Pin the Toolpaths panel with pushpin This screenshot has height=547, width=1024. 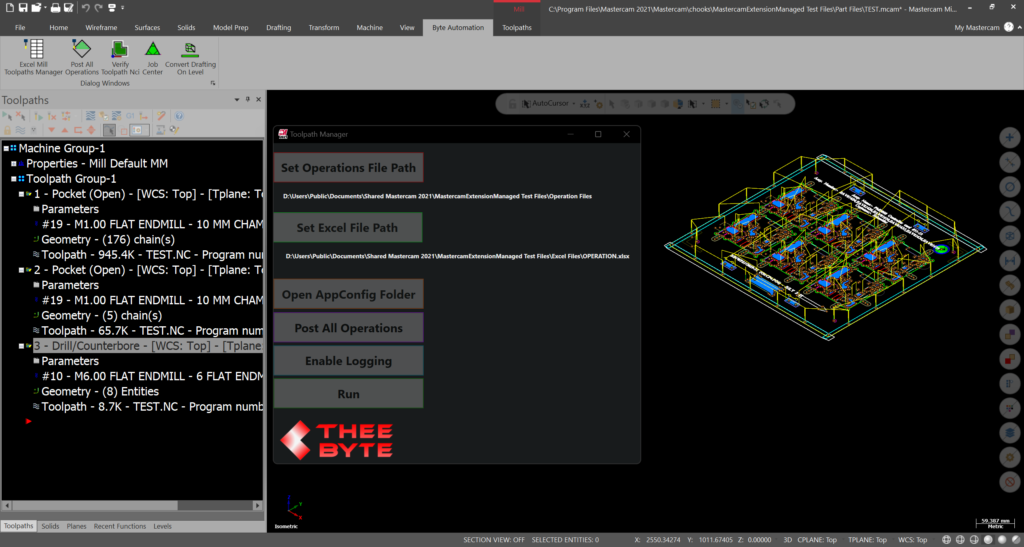click(249, 100)
